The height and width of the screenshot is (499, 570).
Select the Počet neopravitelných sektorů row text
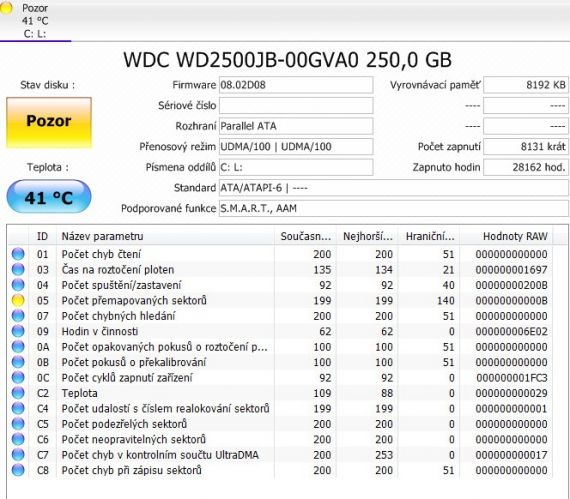pyautogui.click(x=133, y=439)
